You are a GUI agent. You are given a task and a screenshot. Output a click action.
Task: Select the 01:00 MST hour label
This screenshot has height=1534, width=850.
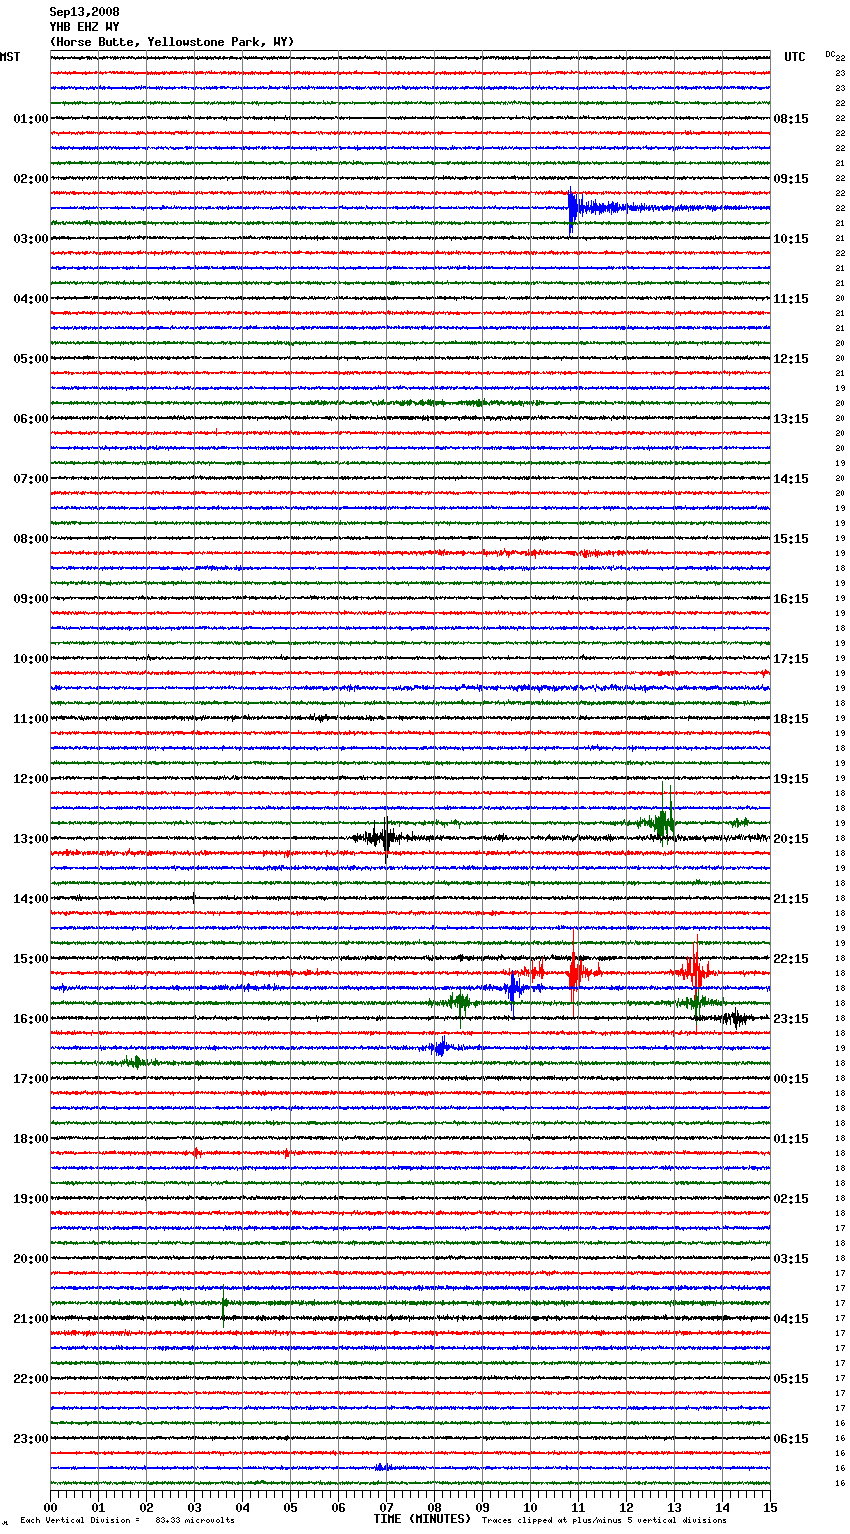pos(31,119)
